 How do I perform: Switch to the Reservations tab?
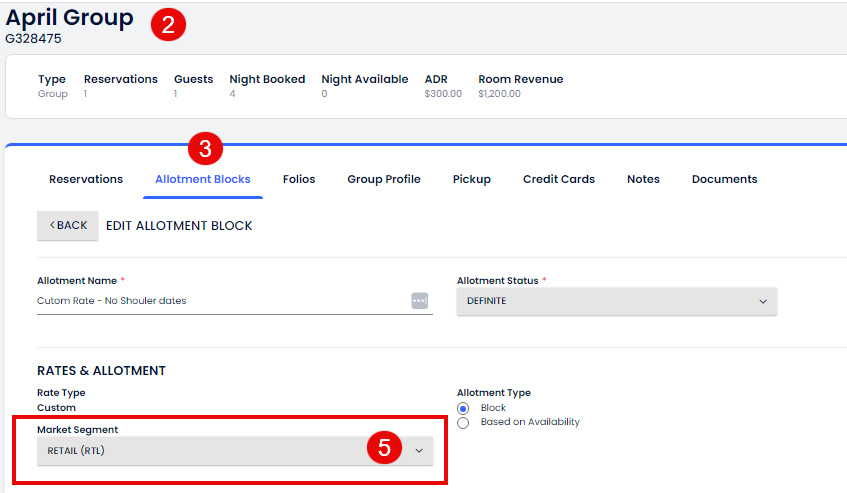pos(86,179)
